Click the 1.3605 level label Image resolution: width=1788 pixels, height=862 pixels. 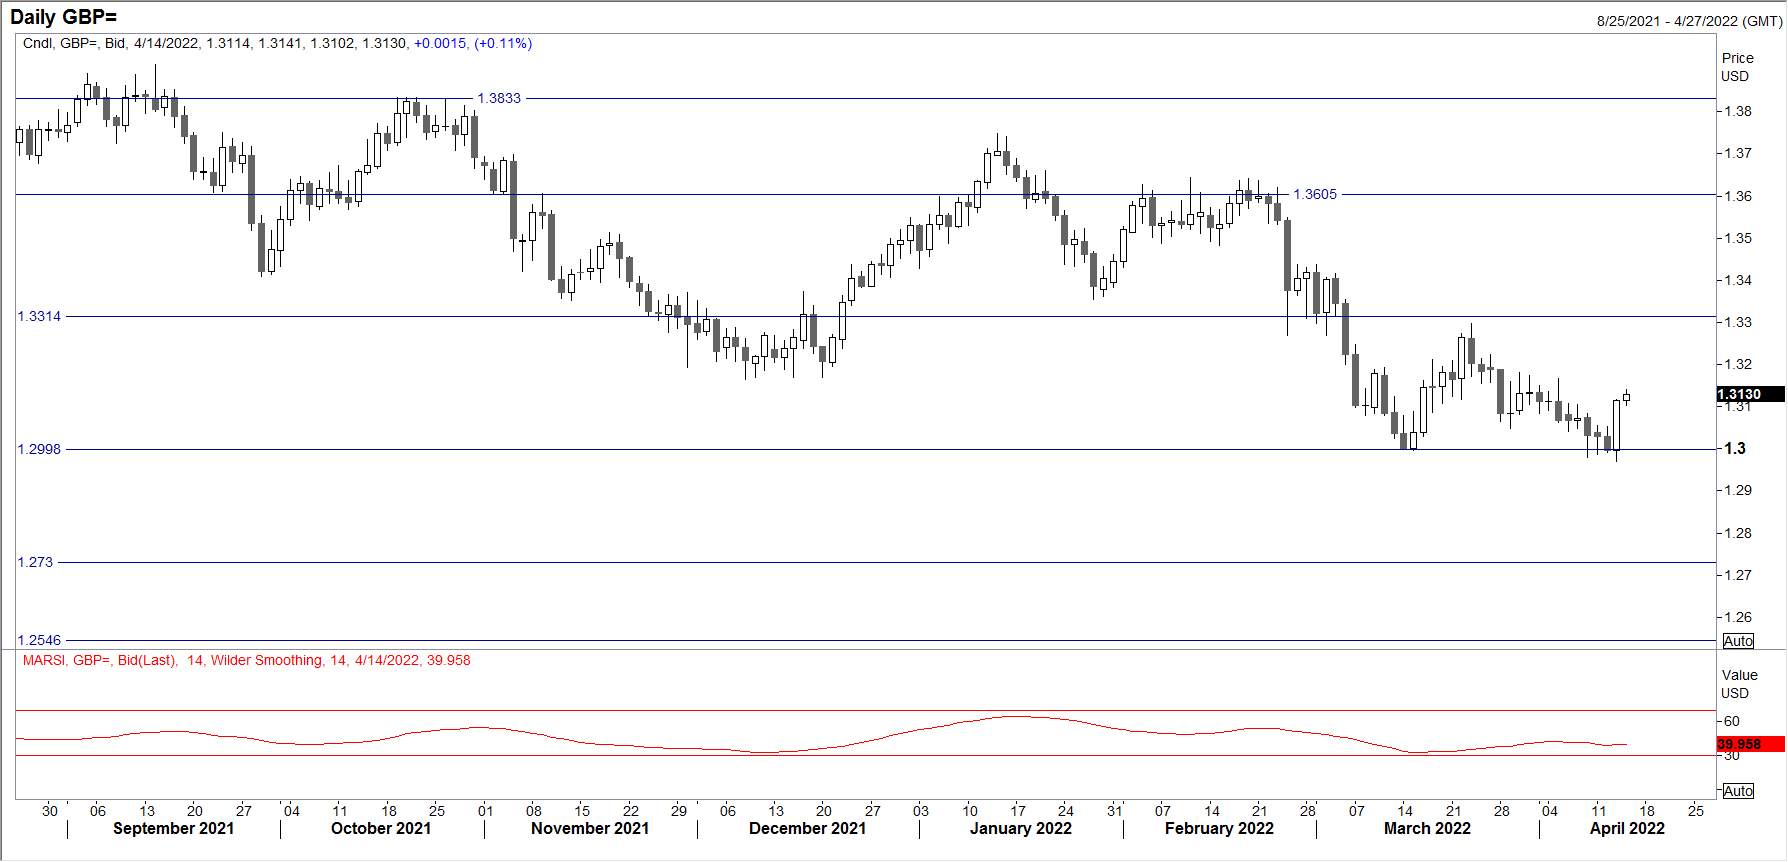point(1315,194)
